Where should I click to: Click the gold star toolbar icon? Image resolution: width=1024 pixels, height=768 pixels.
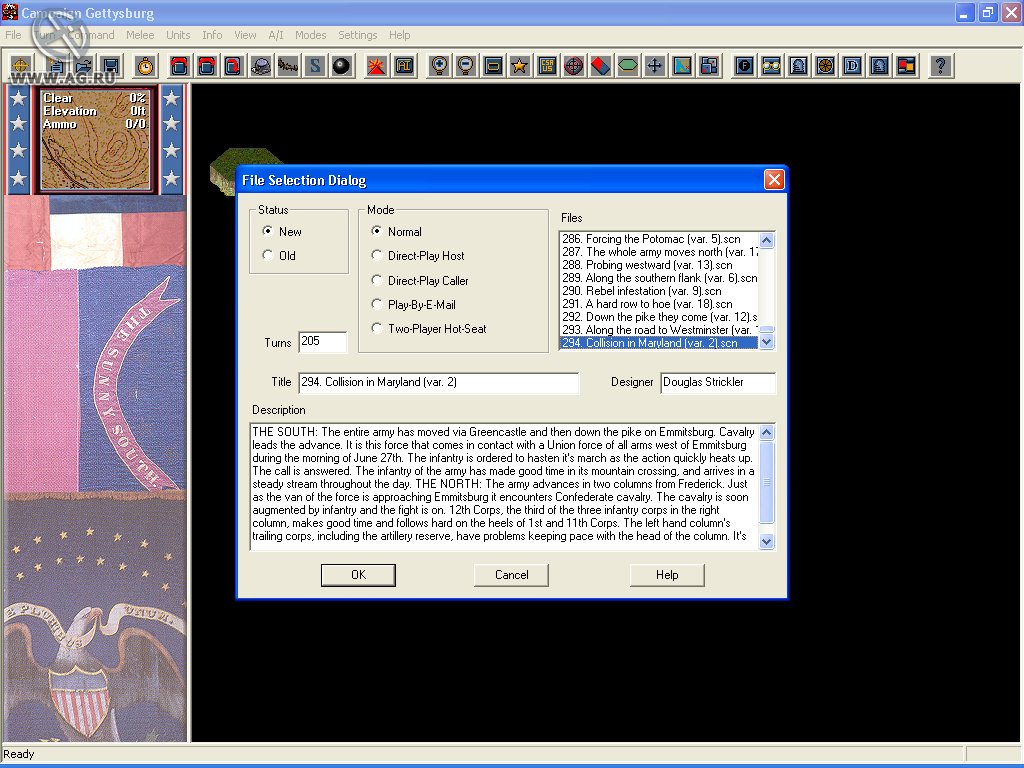tap(520, 66)
